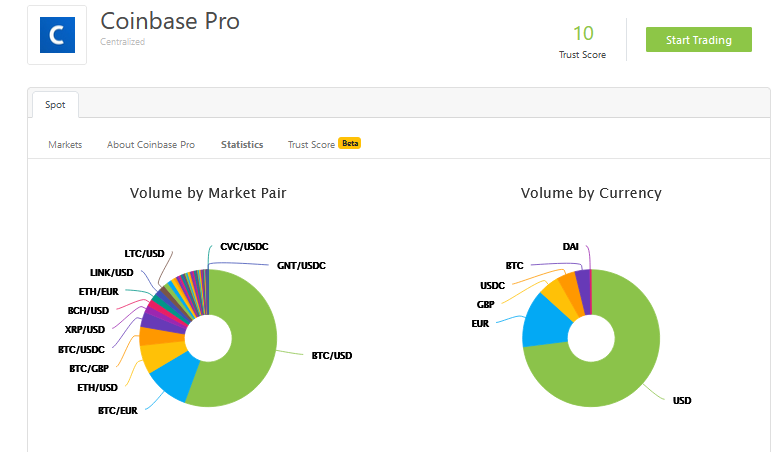Open the Trust Score tab

tap(311, 145)
